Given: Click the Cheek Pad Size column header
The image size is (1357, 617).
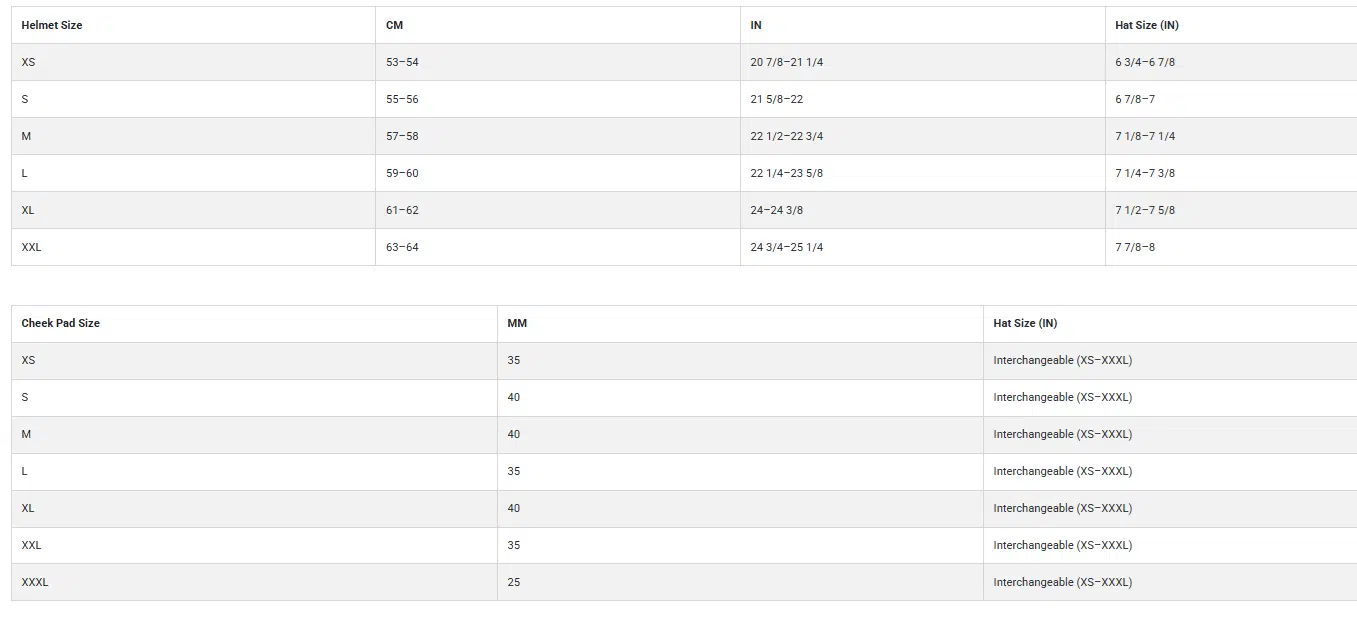Looking at the screenshot, I should point(61,323).
